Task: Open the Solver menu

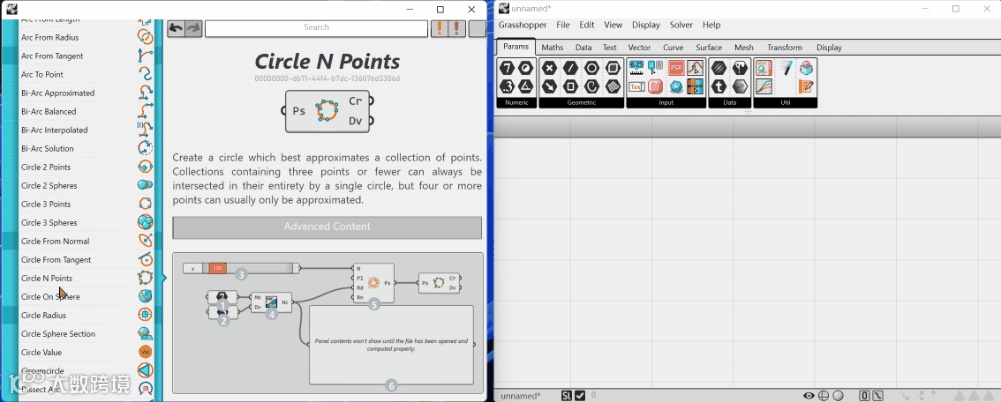Action: 681,25
